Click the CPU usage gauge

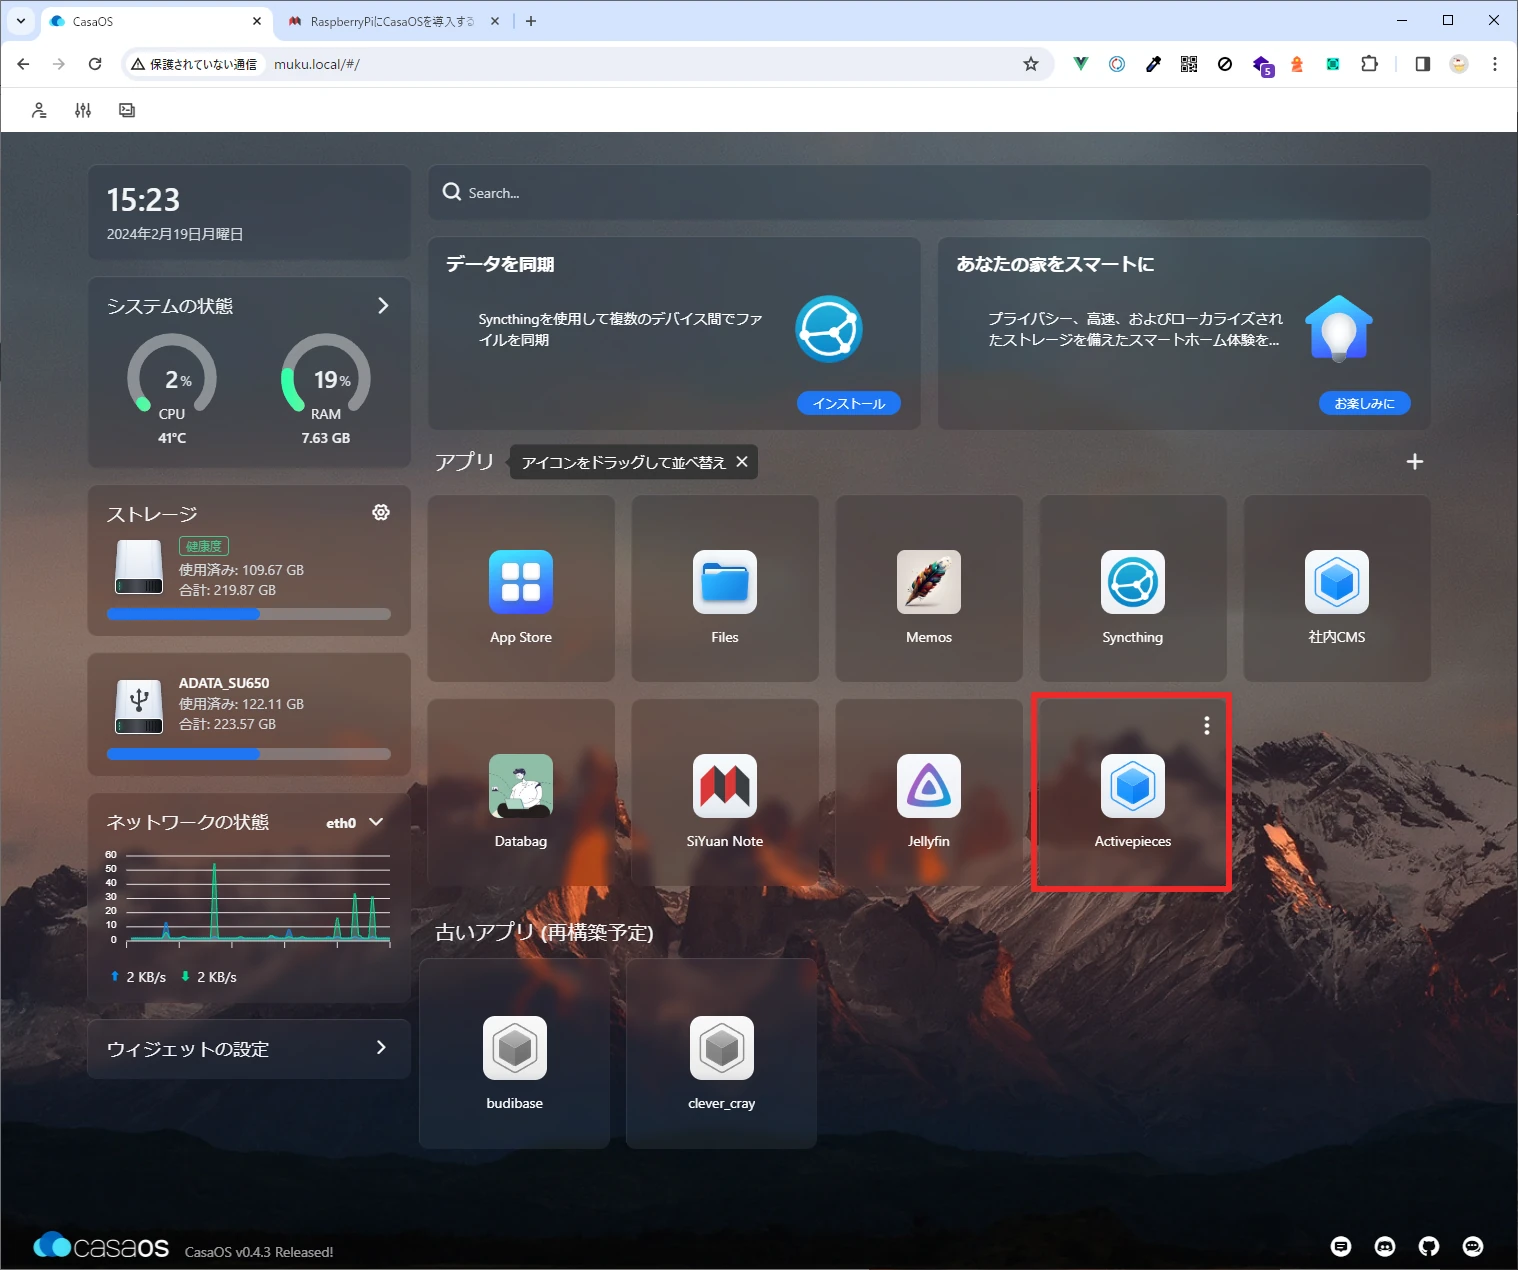pos(172,376)
